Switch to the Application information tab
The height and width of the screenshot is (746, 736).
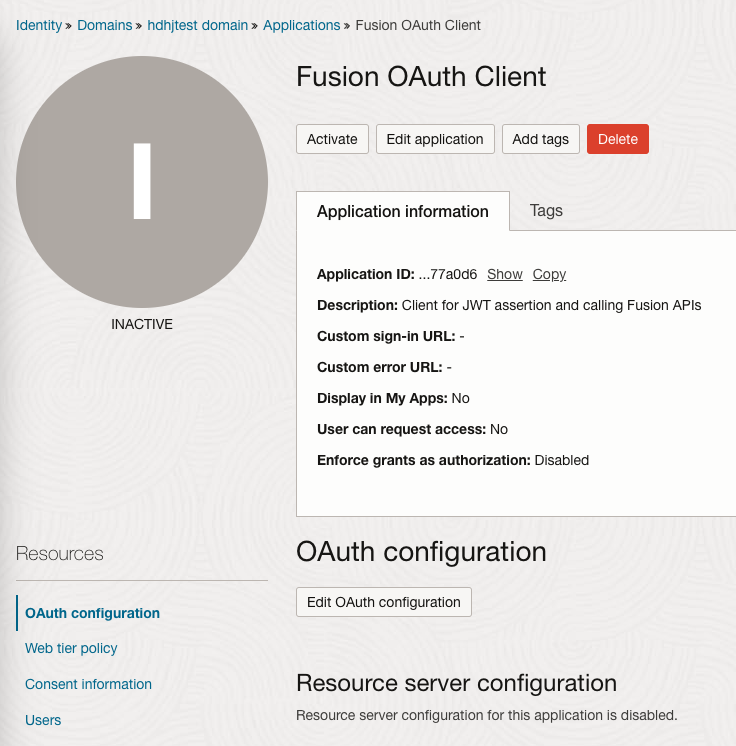pyautogui.click(x=402, y=211)
